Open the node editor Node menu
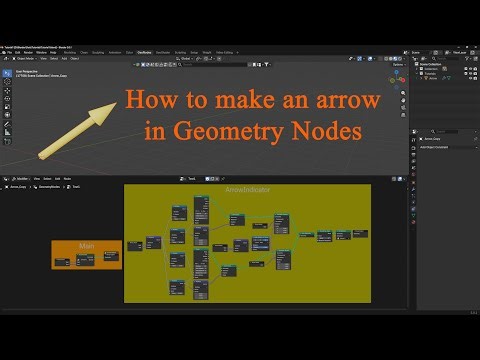This screenshot has height=360, width=480. (x=67, y=179)
